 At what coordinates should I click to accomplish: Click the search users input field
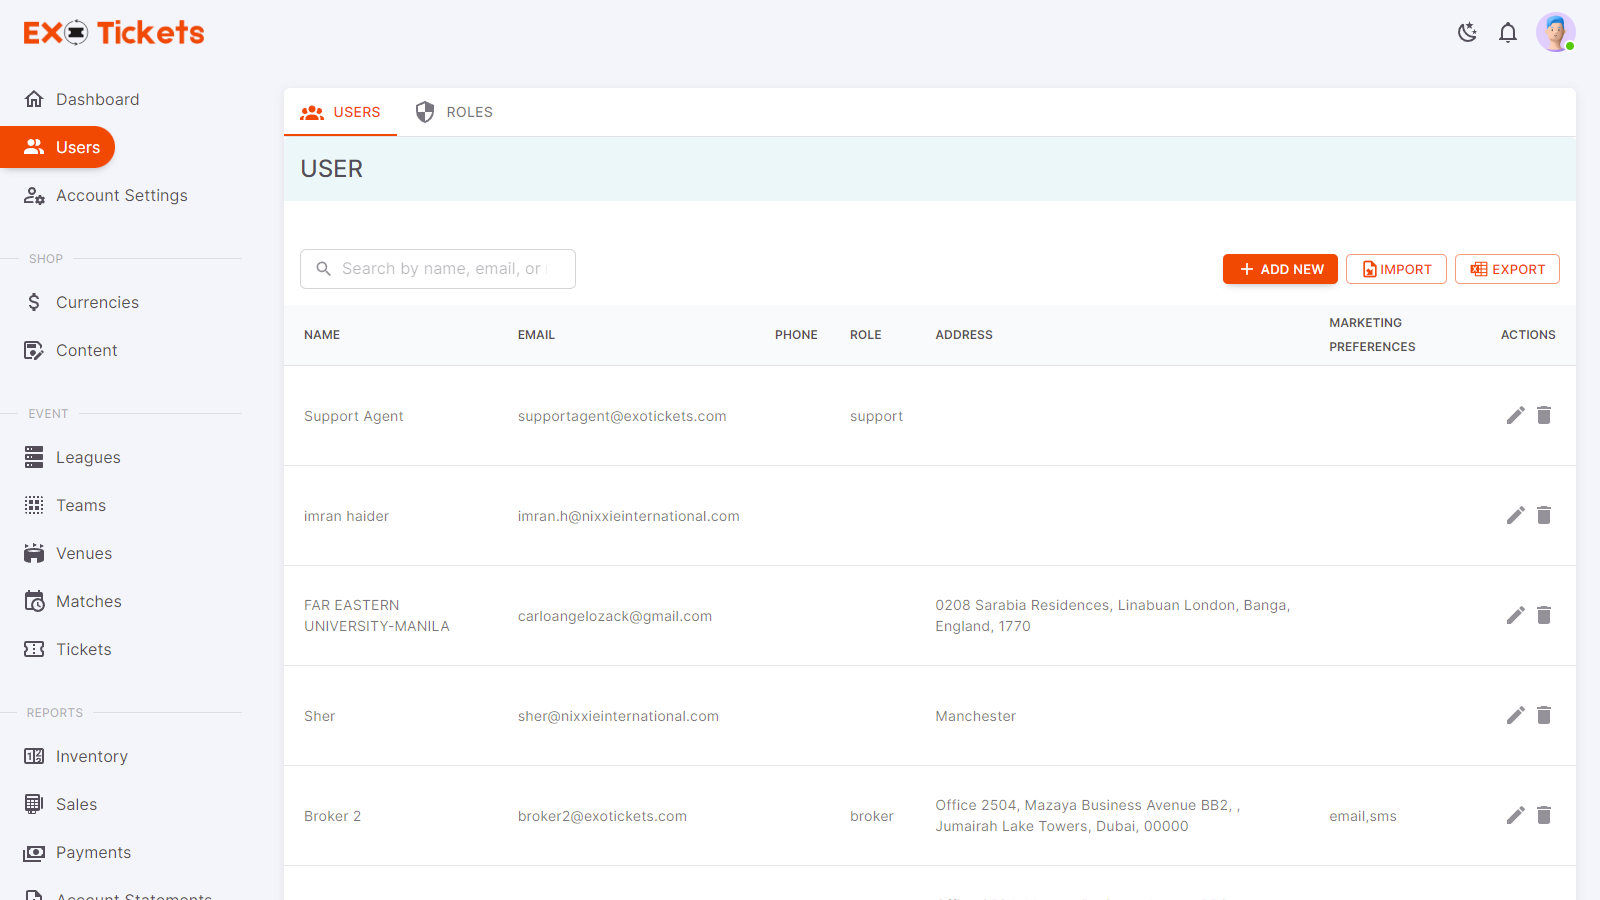pos(437,268)
